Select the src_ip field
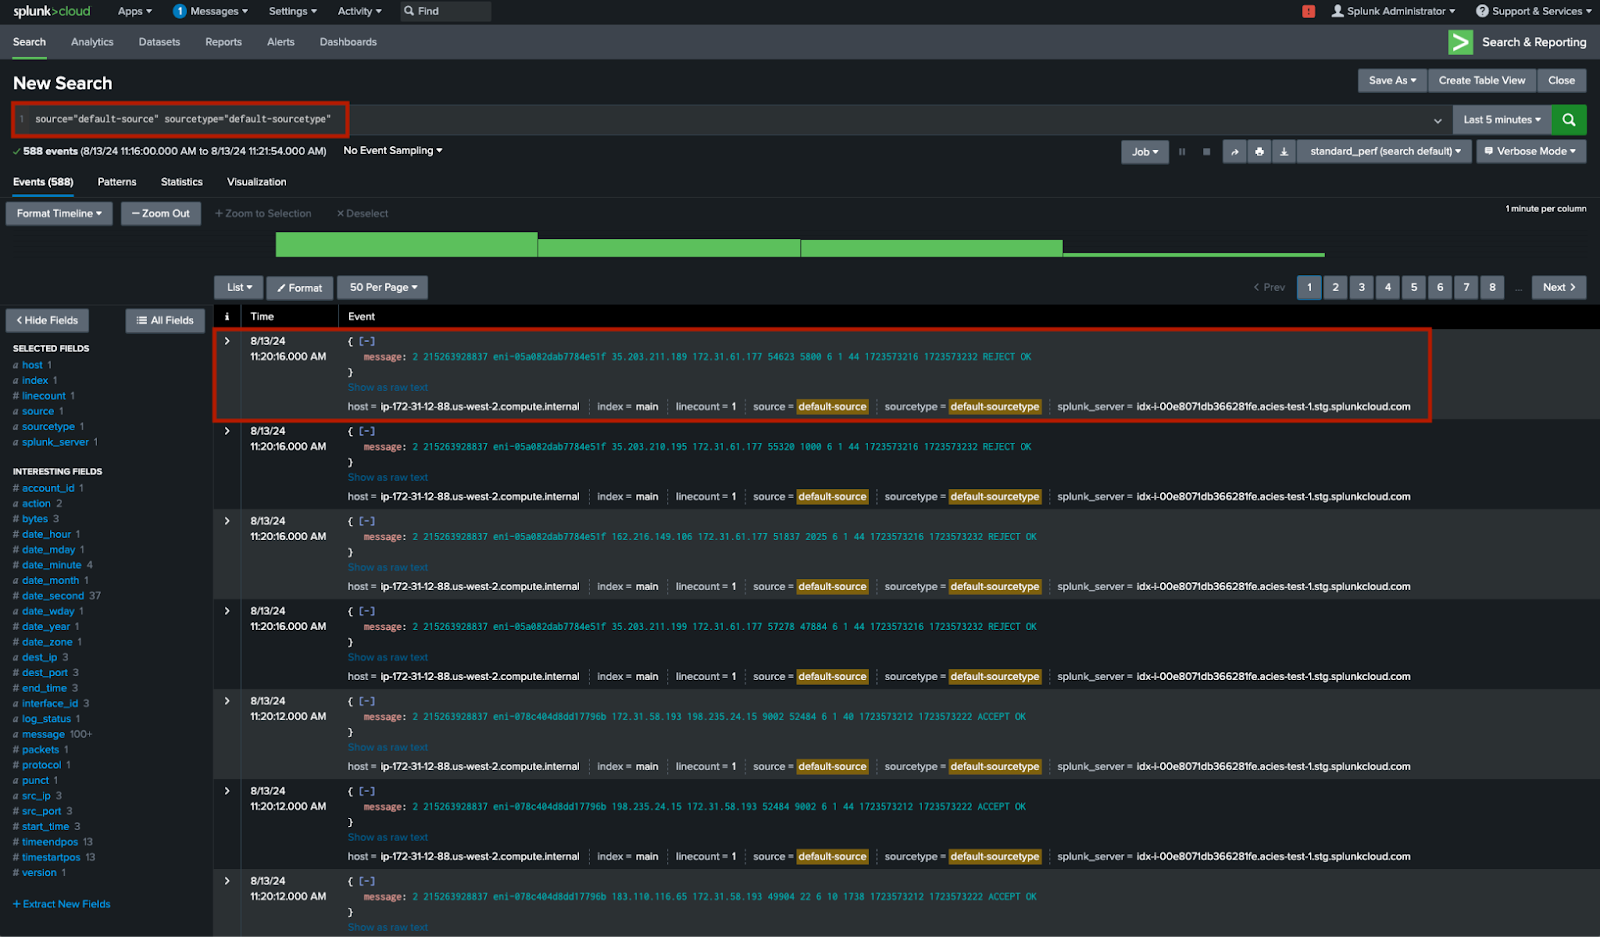This screenshot has width=1600, height=937. click(36, 796)
